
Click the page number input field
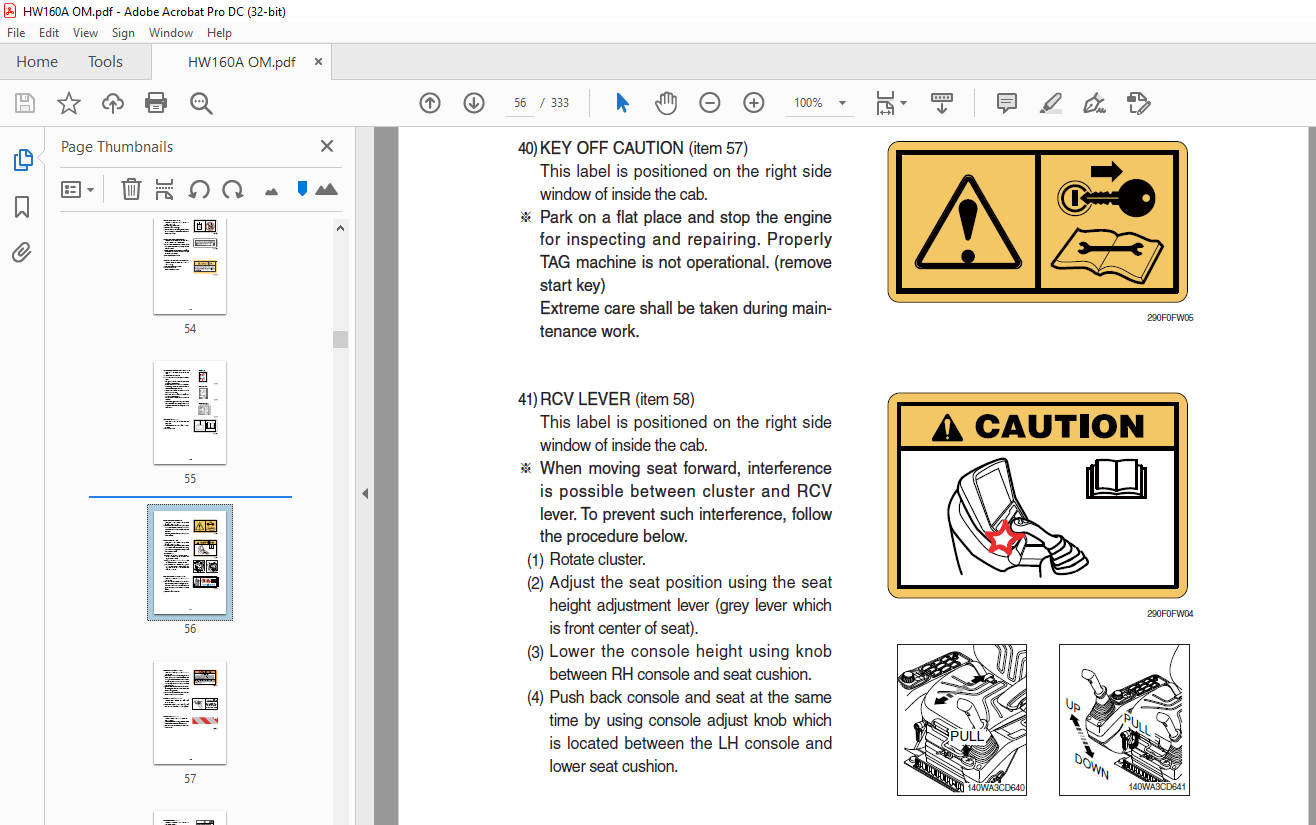(x=520, y=103)
